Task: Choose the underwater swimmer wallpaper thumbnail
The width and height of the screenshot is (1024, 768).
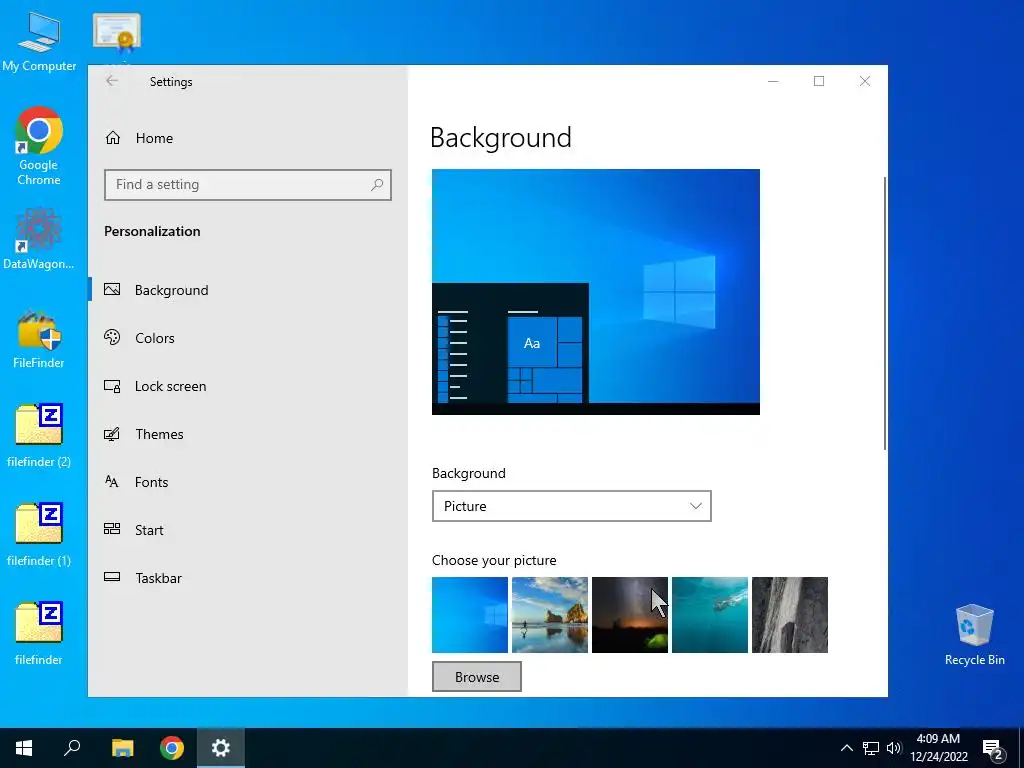Action: [x=710, y=615]
